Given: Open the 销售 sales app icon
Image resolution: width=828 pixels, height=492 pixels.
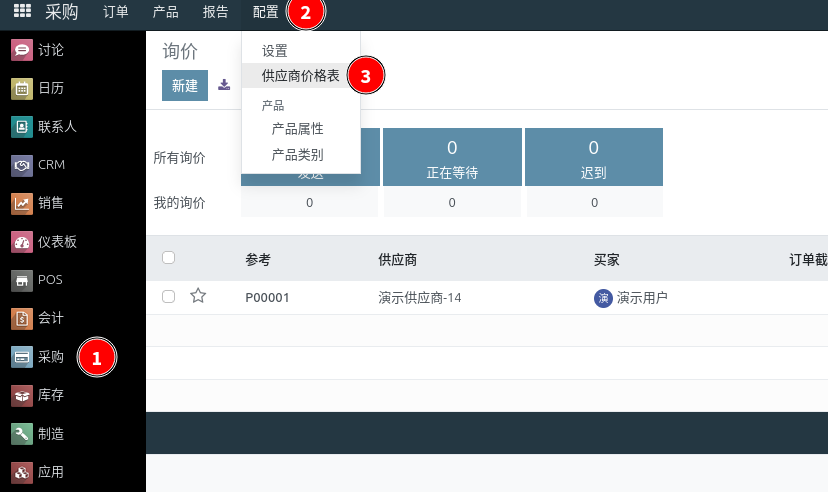Looking at the screenshot, I should click(22, 203).
